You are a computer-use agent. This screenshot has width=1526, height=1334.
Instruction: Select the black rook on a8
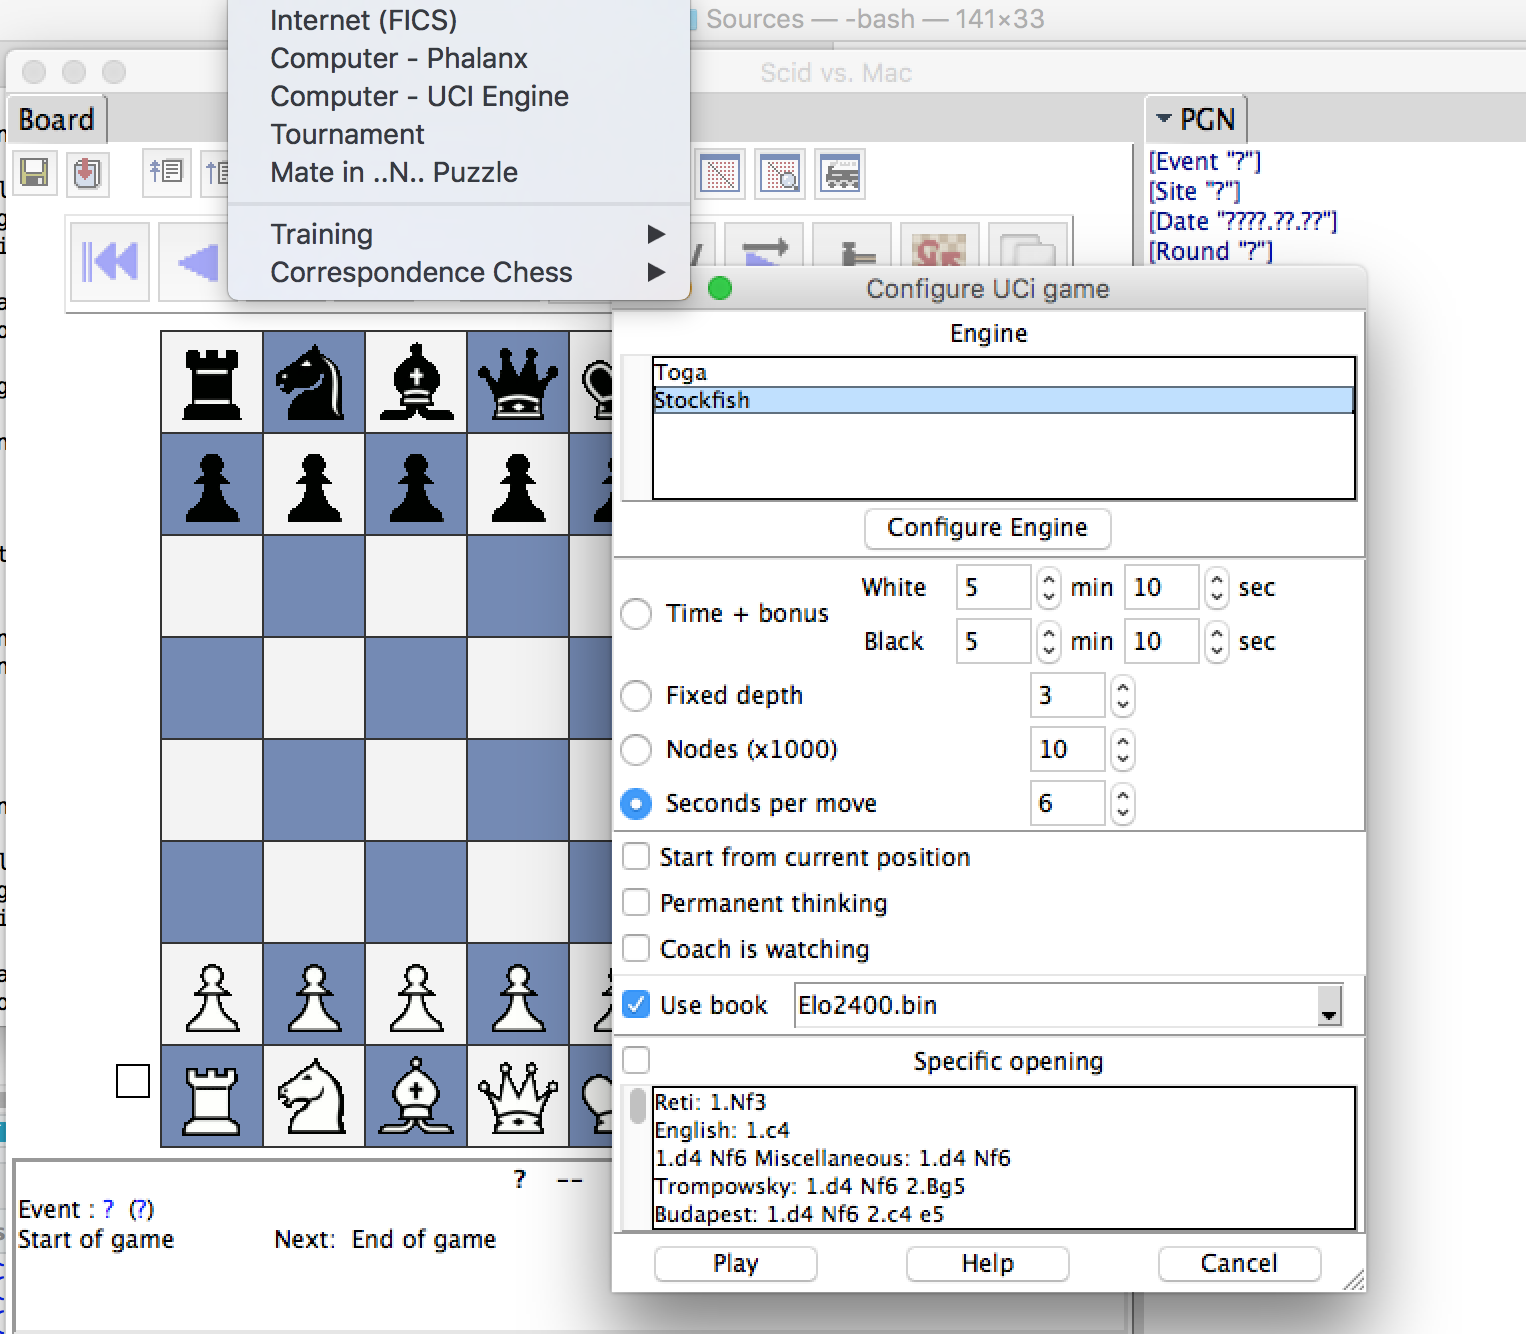point(212,383)
